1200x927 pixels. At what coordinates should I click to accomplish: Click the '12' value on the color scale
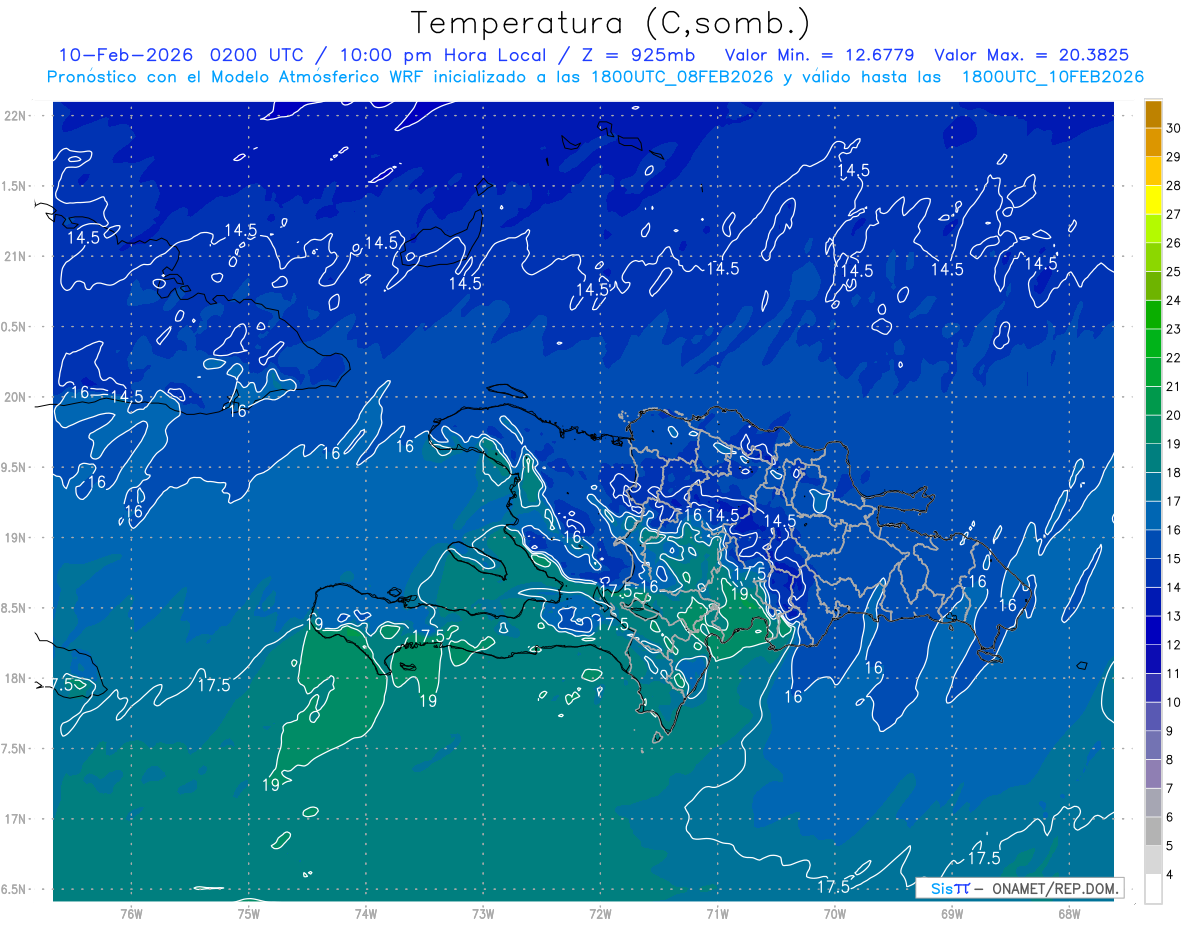(1173, 645)
